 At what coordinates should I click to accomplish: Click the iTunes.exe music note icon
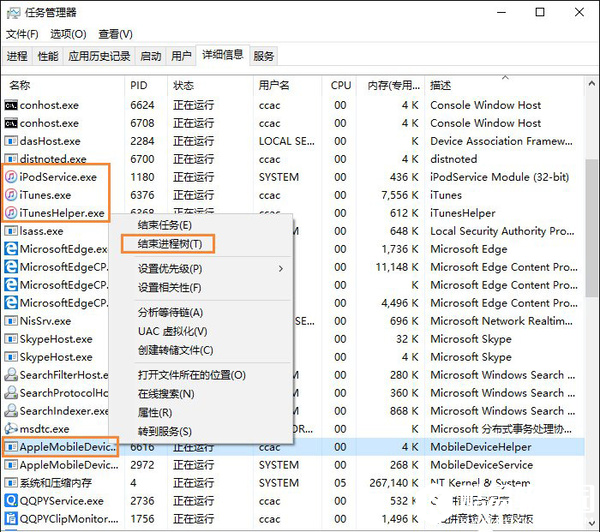[x=11, y=195]
